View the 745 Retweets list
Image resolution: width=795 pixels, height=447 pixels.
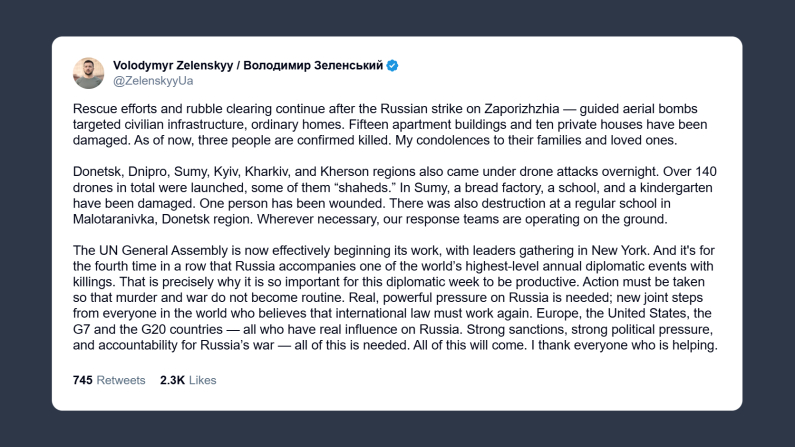point(109,380)
